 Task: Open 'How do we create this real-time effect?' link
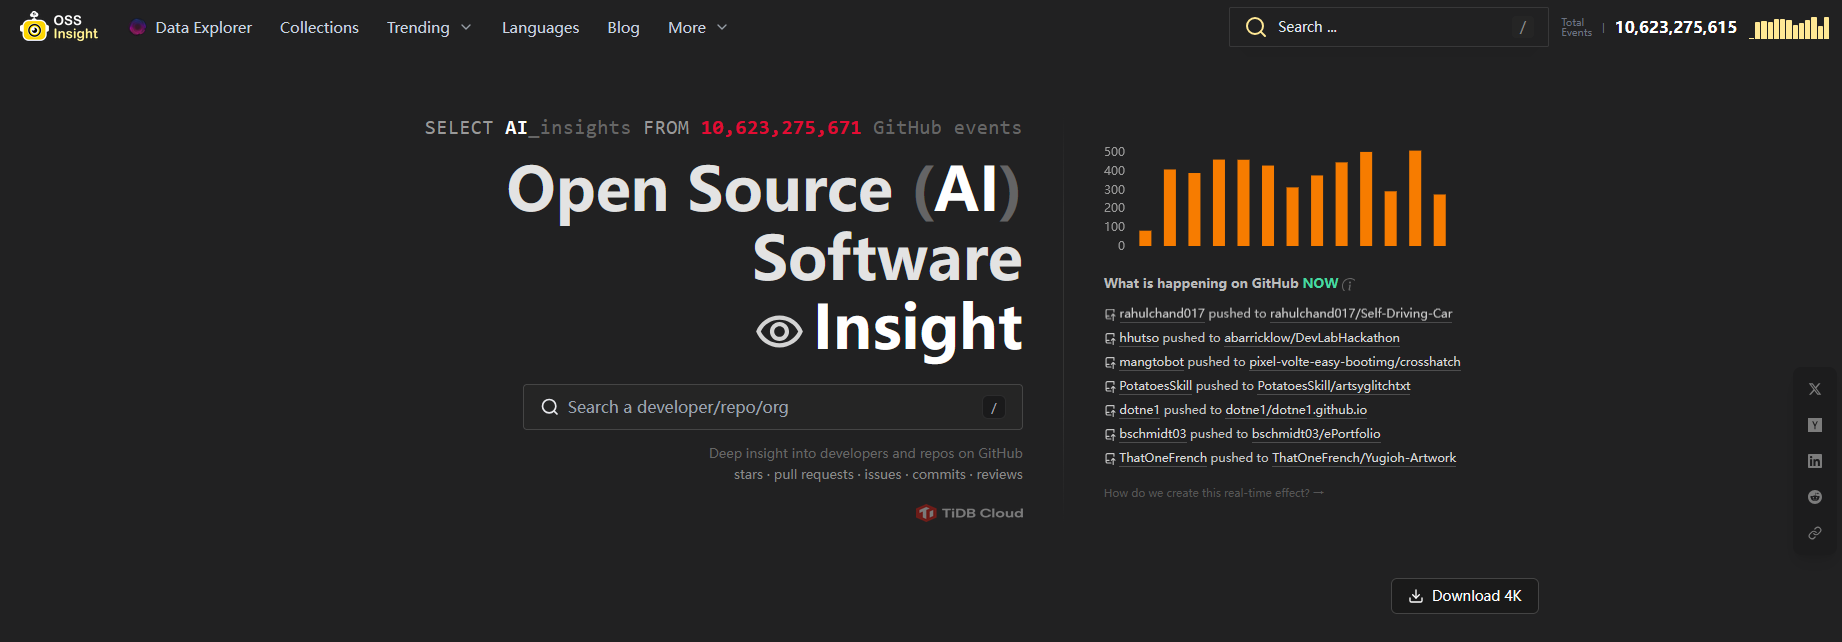click(x=1213, y=493)
